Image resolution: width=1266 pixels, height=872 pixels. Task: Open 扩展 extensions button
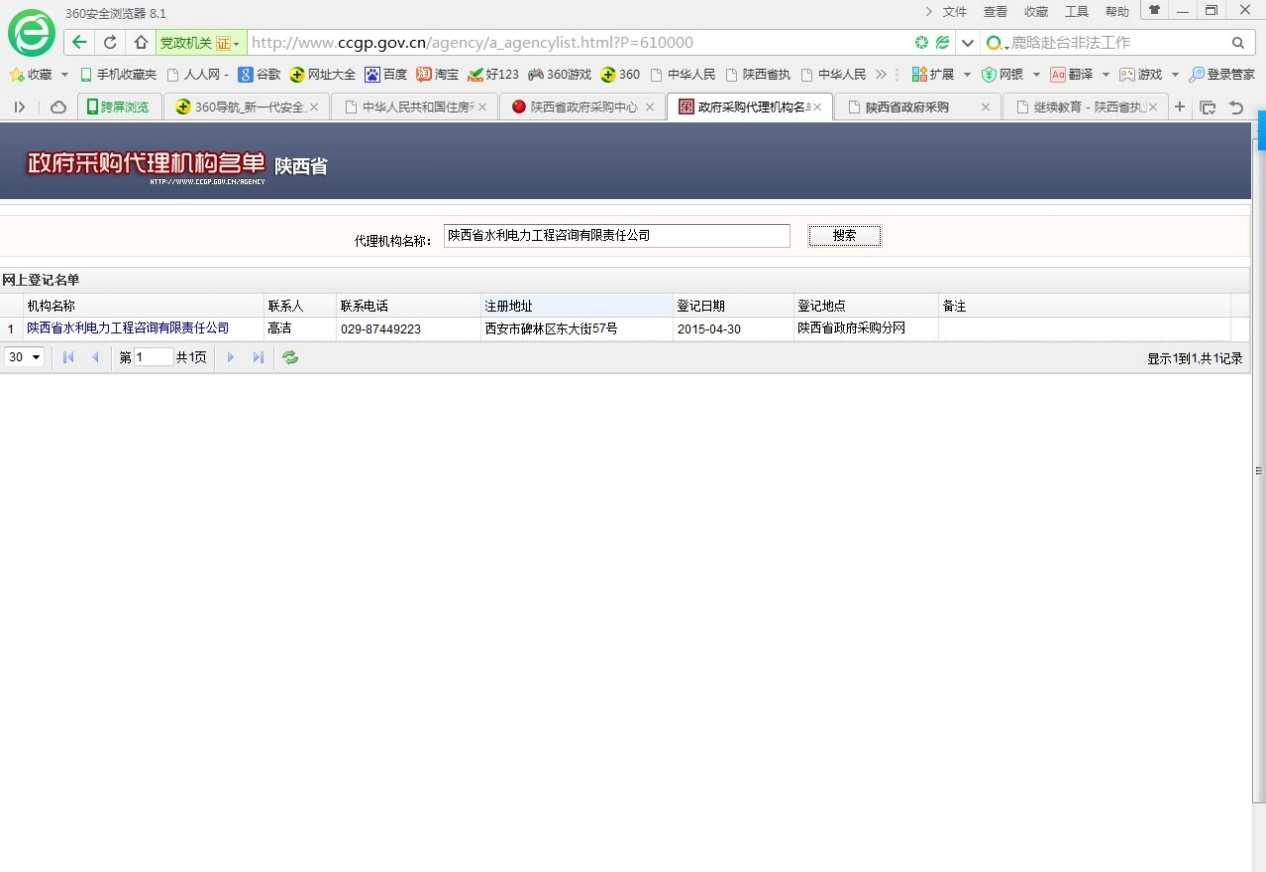tap(933, 74)
